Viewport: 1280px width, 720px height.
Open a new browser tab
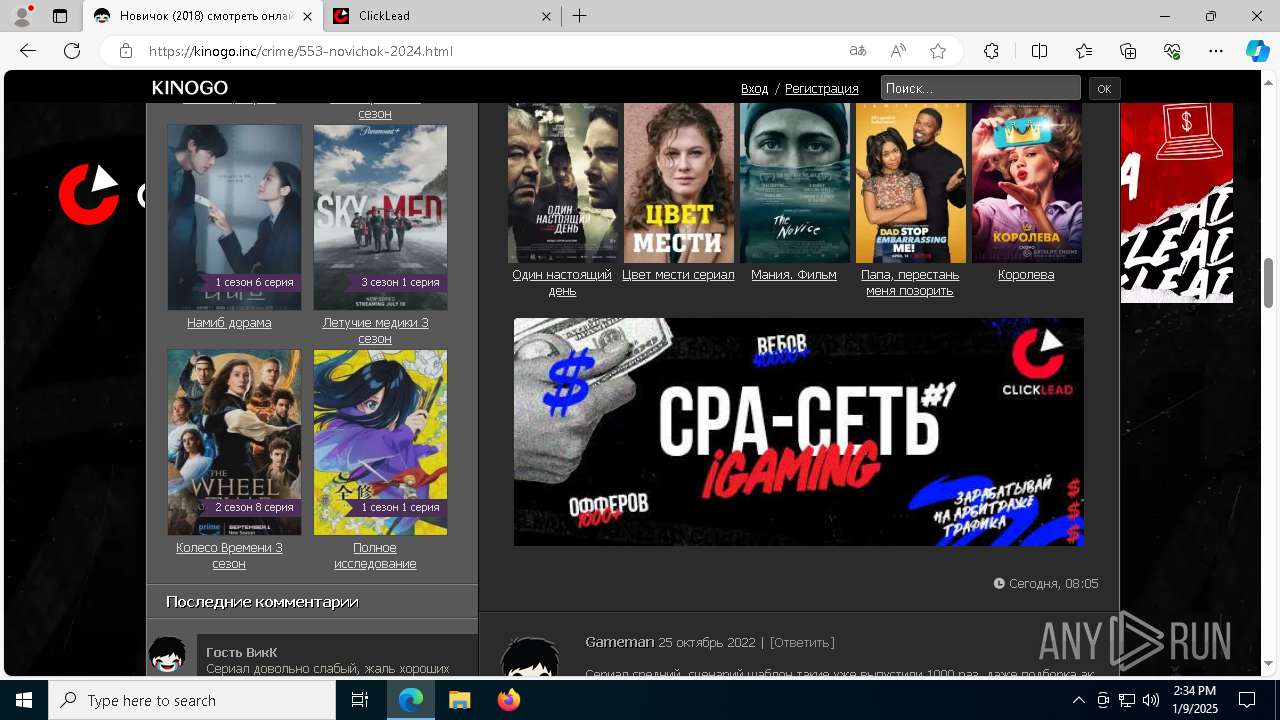[580, 16]
